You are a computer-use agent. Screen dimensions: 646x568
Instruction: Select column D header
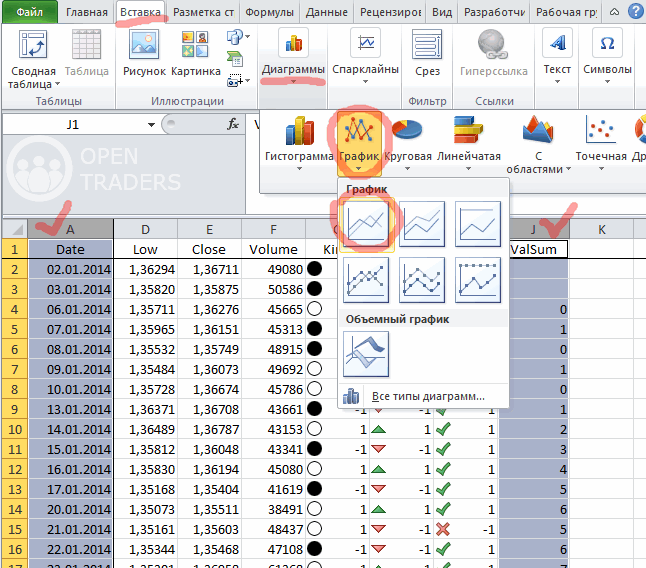(x=145, y=229)
